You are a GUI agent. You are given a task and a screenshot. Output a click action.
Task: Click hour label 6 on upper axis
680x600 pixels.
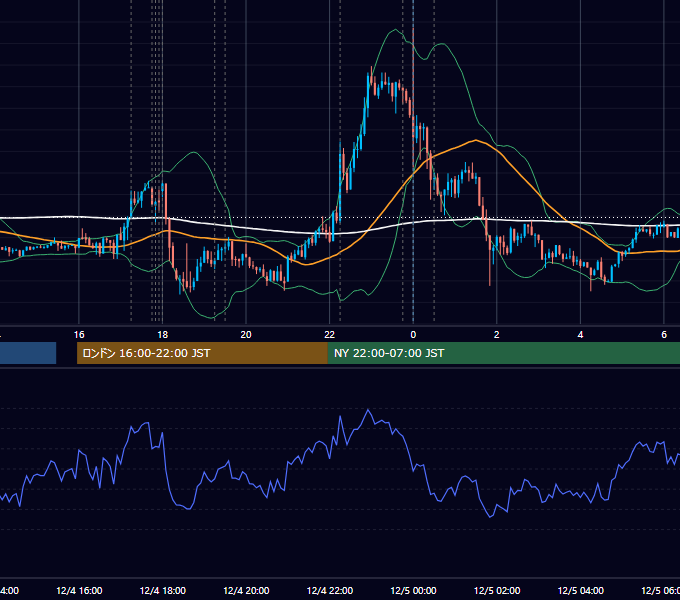[664, 335]
